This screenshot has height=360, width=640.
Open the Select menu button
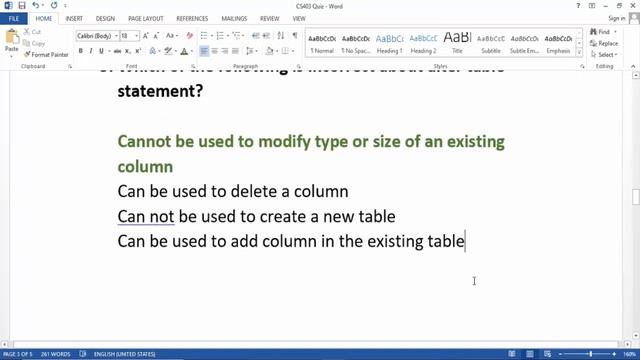(x=604, y=54)
